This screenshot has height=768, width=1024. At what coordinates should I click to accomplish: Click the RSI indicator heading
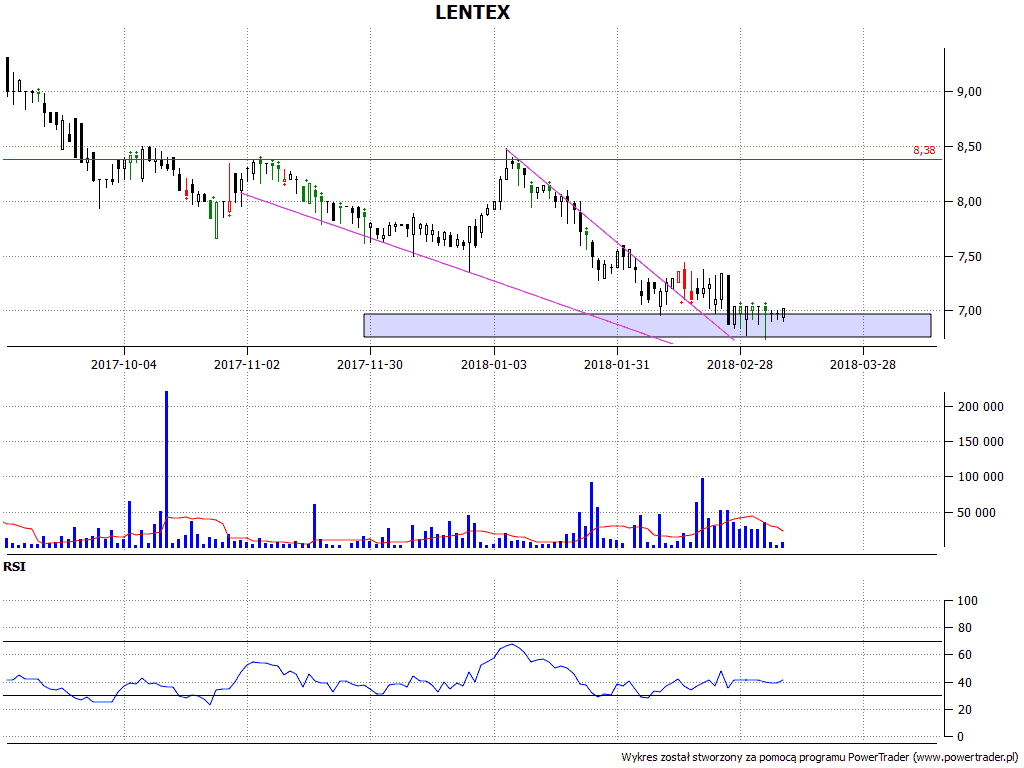click(14, 567)
